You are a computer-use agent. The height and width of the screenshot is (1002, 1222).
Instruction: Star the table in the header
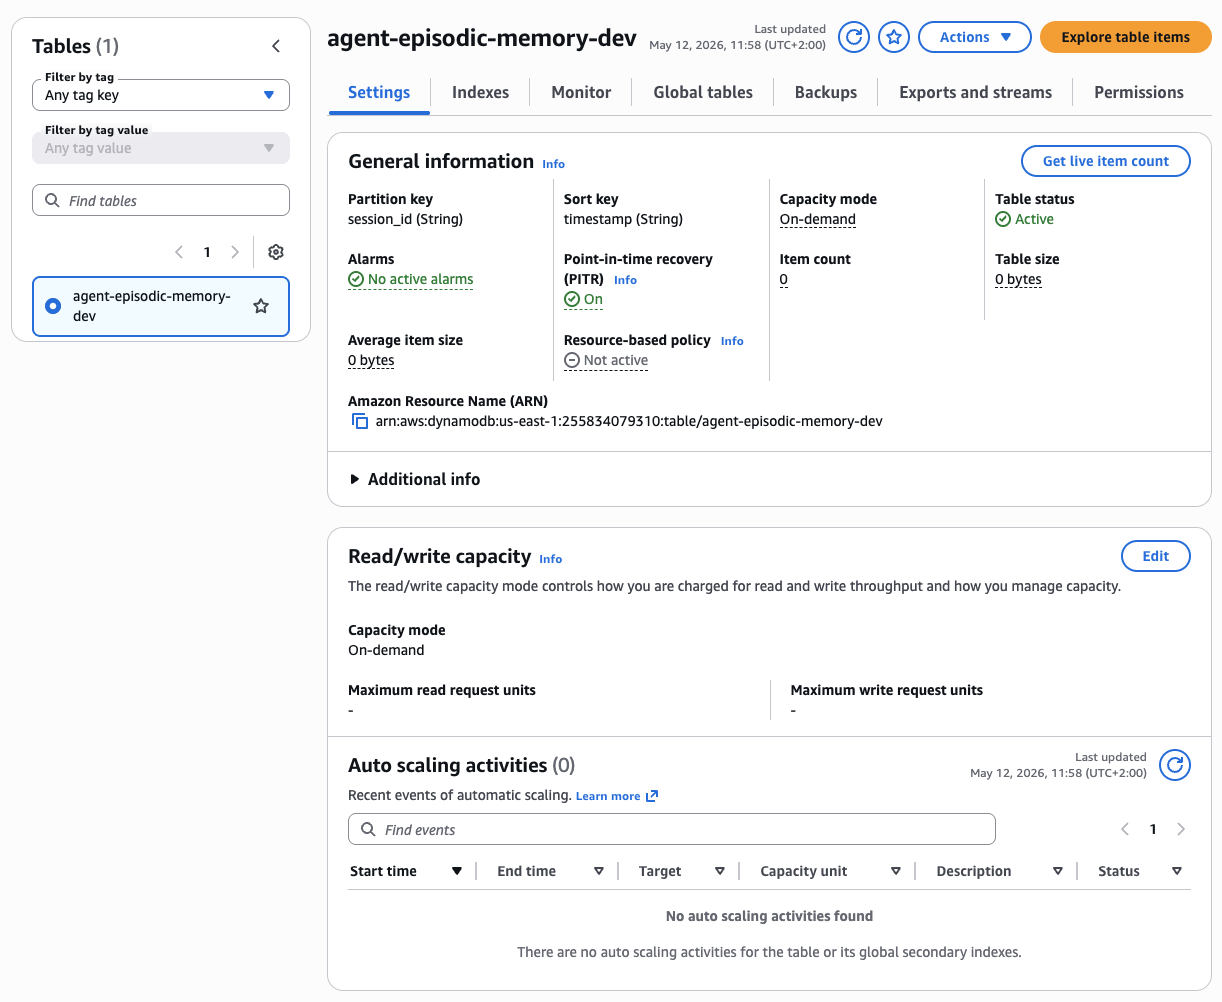click(893, 37)
